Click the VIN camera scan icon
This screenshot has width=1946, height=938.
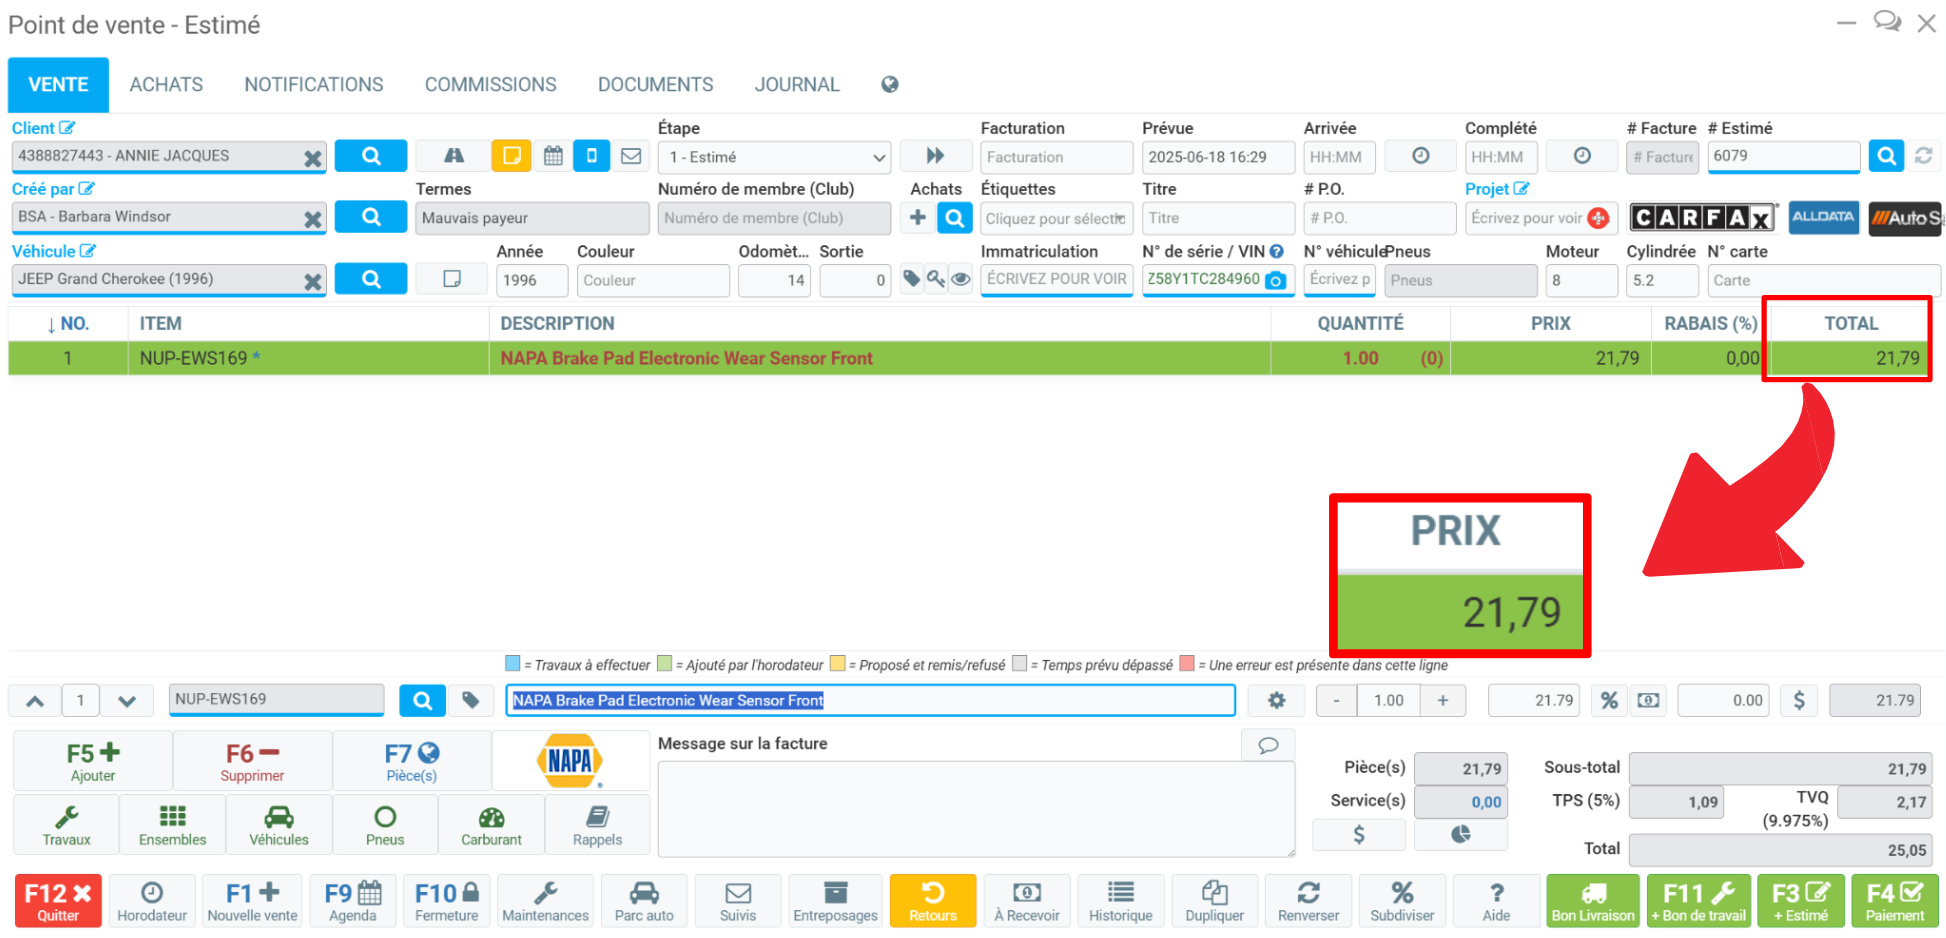click(x=1276, y=281)
